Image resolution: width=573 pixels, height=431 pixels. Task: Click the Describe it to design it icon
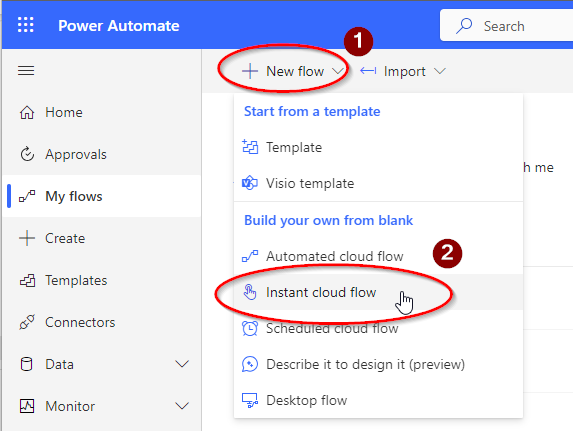click(x=250, y=364)
